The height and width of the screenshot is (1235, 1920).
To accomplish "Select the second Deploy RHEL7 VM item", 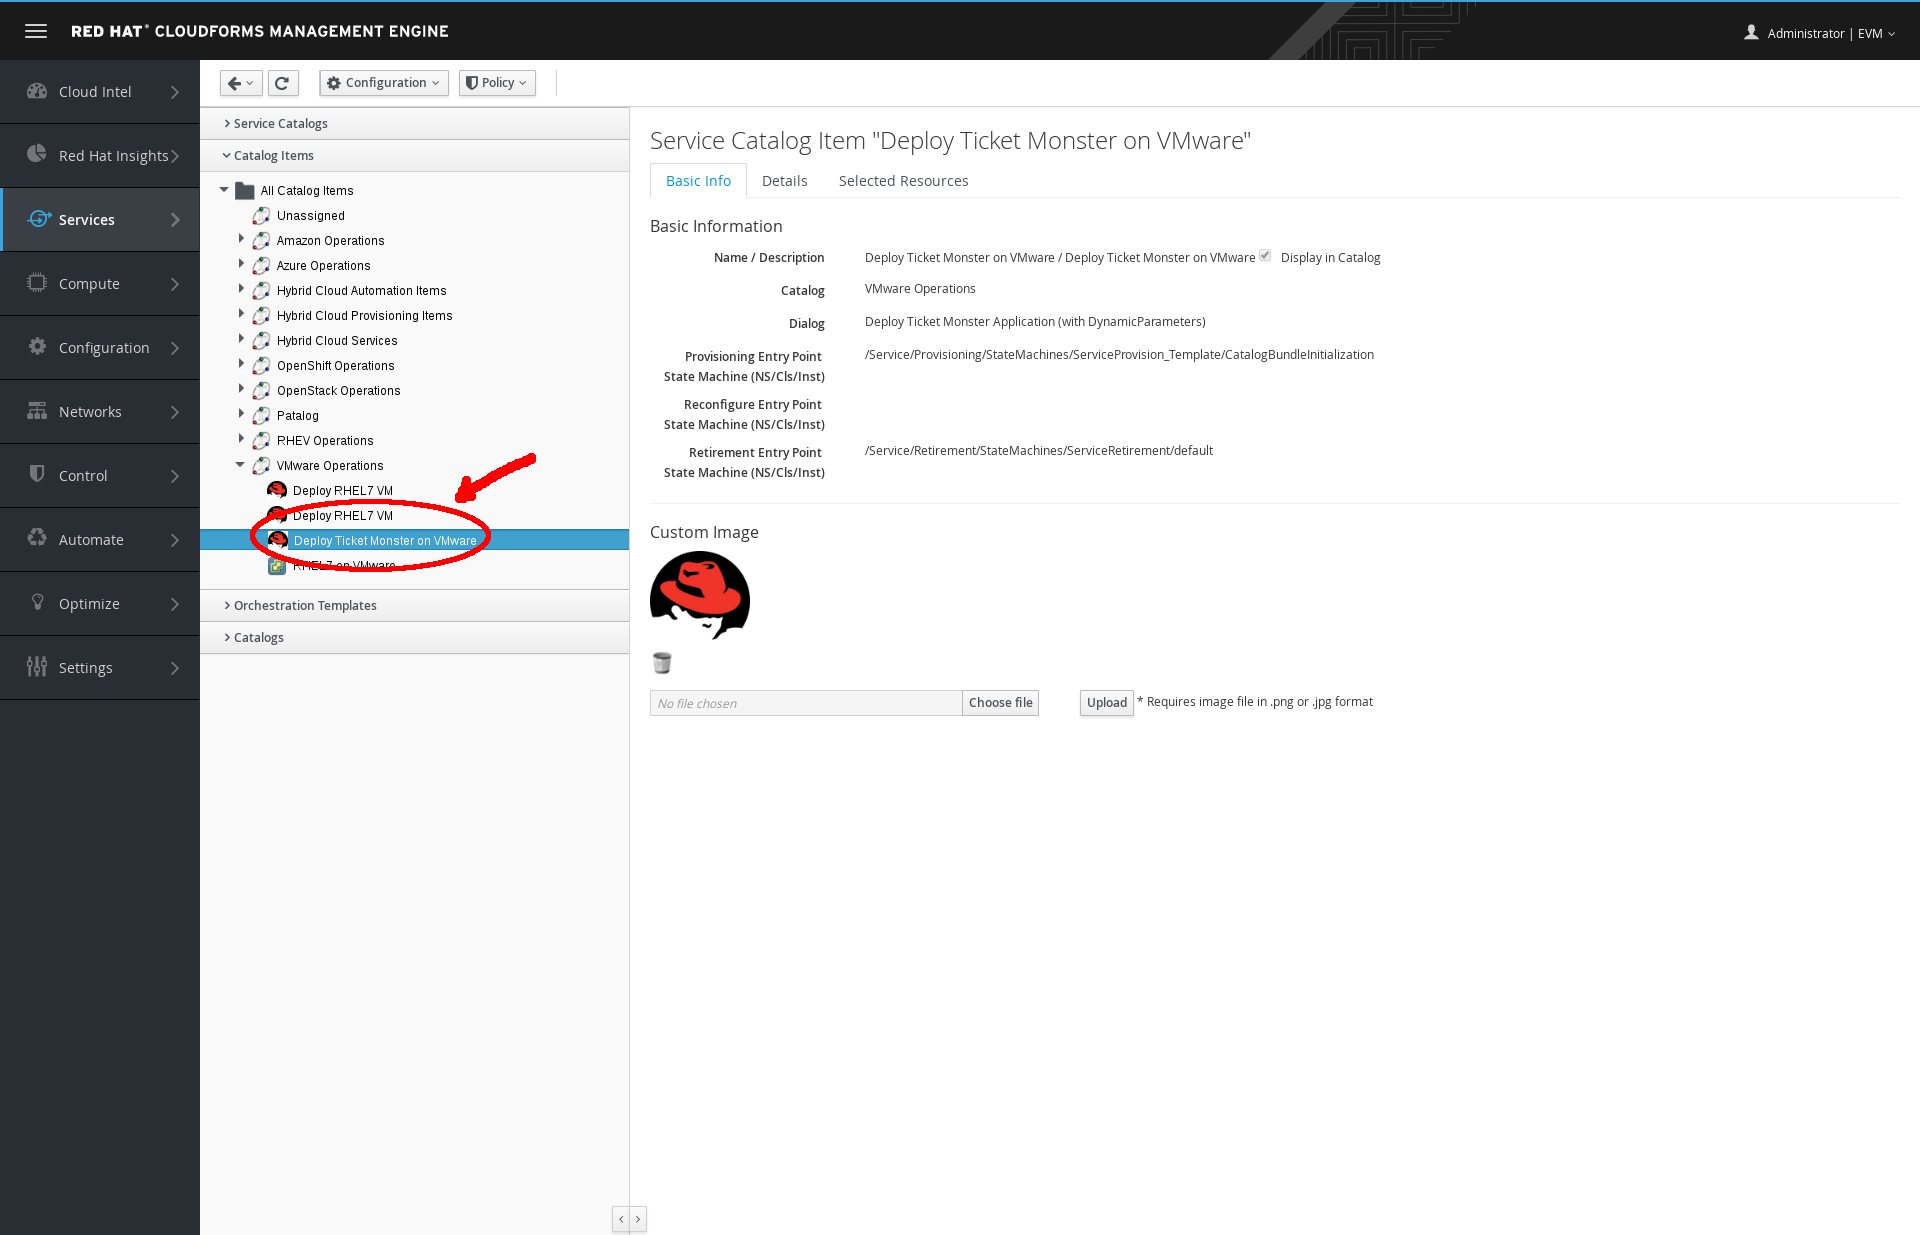I will coord(342,515).
